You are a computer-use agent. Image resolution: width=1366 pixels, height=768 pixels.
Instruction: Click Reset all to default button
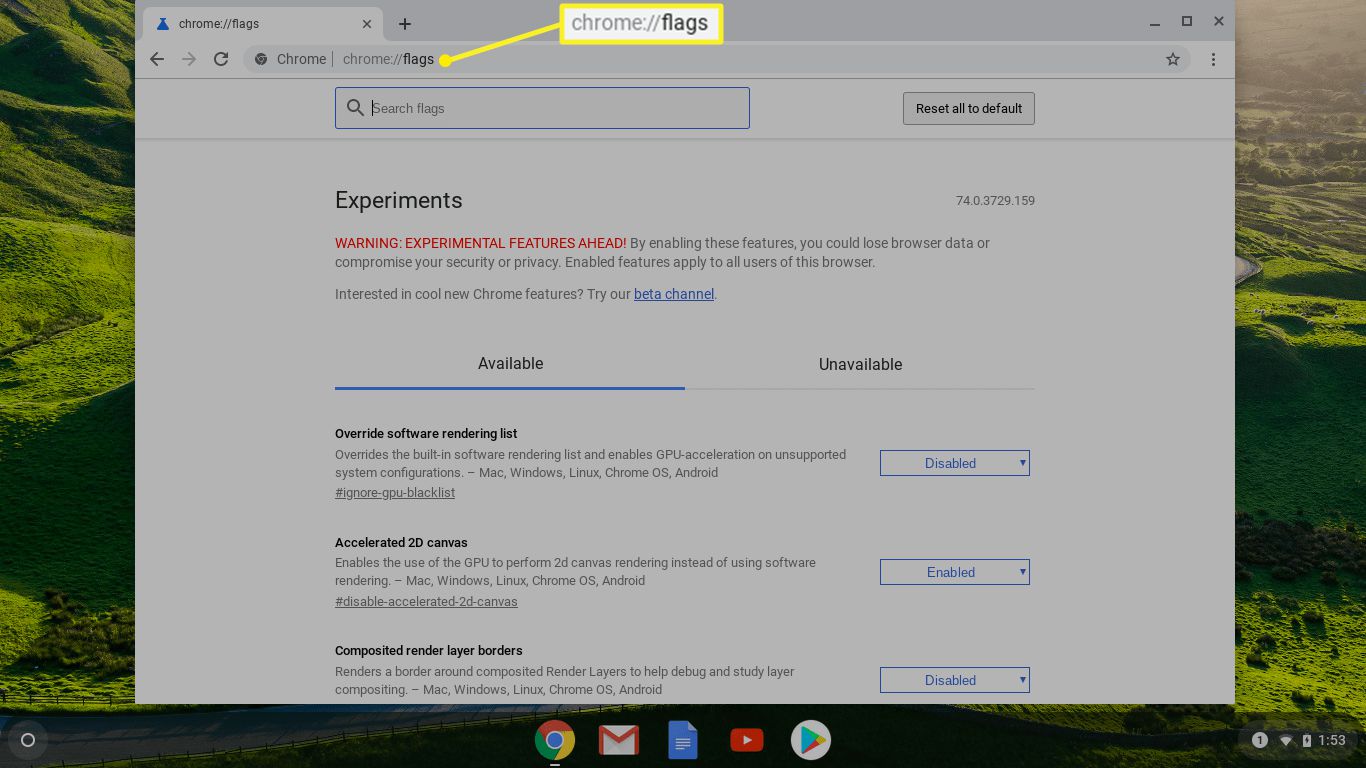coord(968,108)
